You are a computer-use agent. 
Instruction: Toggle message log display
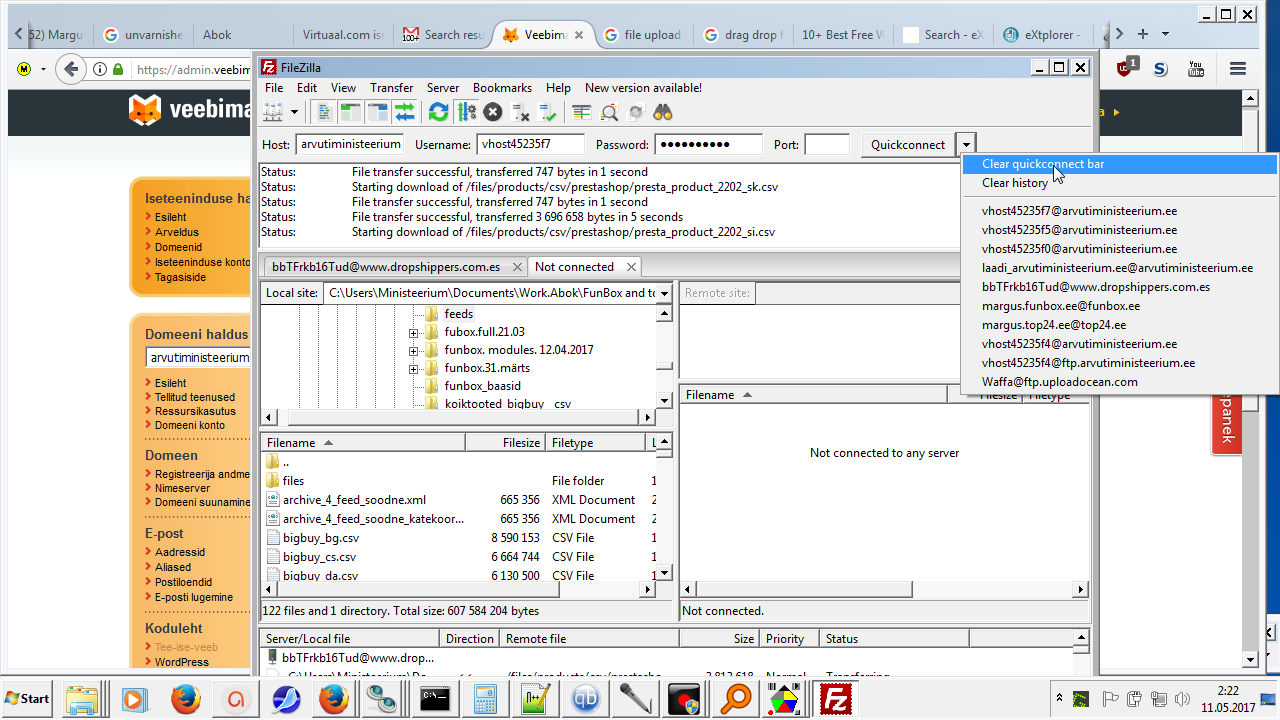(x=324, y=112)
